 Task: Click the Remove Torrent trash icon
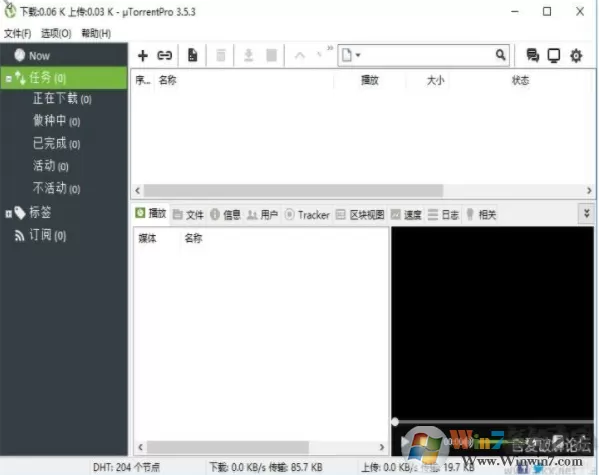tap(221, 55)
